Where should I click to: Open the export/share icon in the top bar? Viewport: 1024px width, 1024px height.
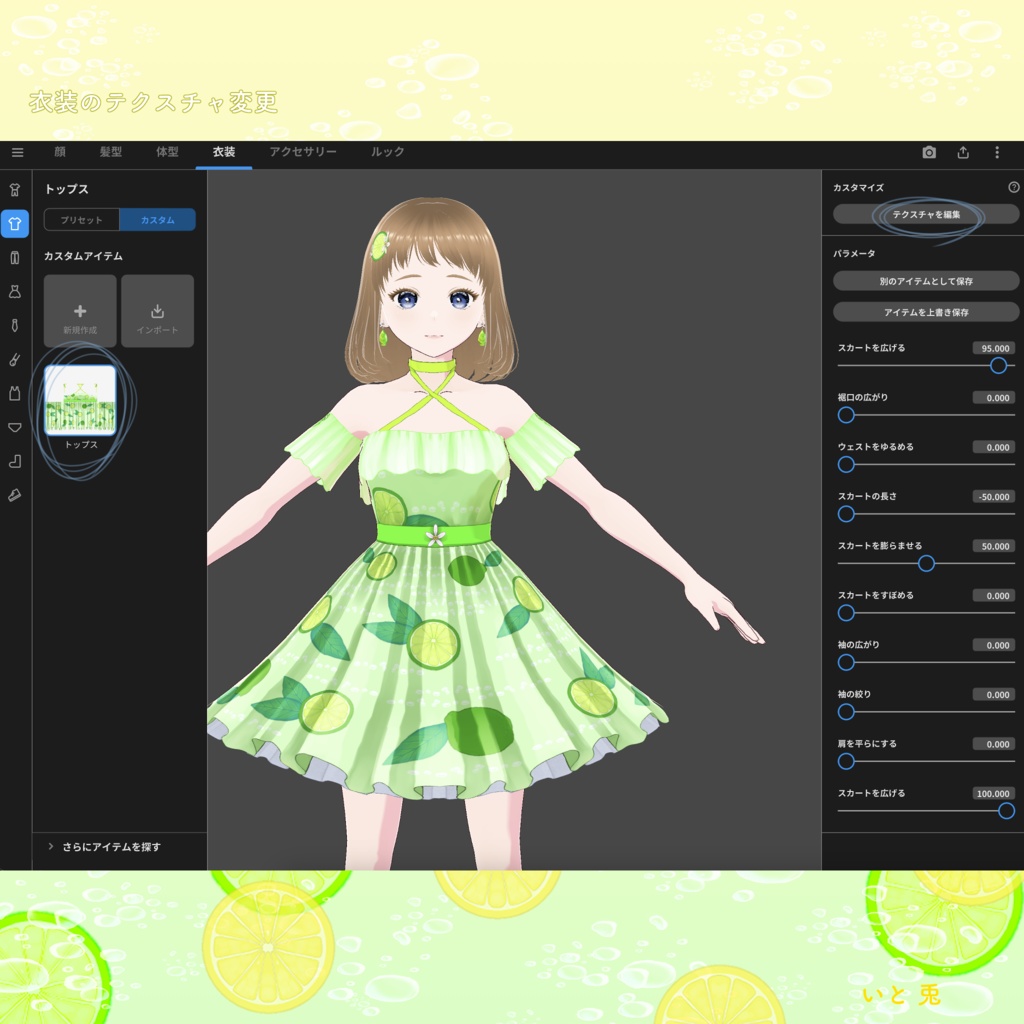(x=963, y=152)
